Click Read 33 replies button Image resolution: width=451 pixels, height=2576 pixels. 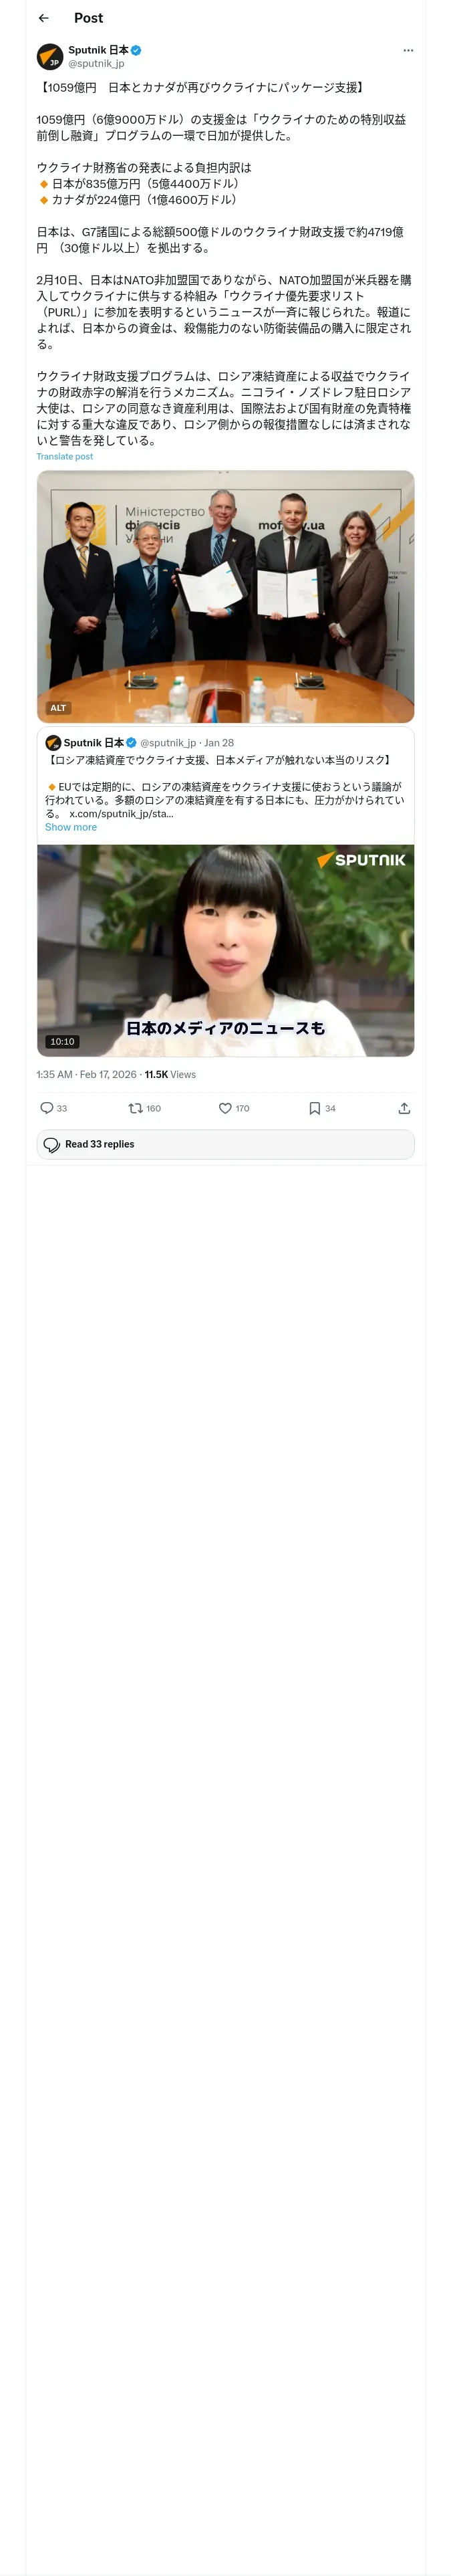pyautogui.click(x=225, y=1144)
